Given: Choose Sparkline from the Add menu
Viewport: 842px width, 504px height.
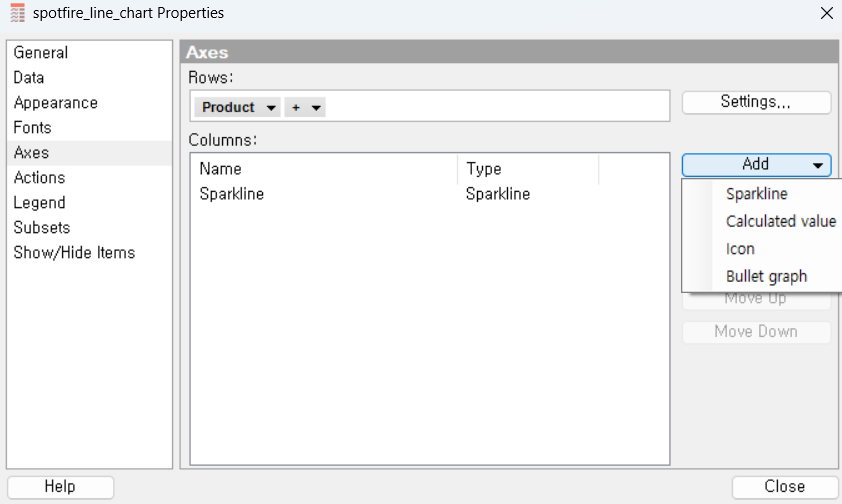Looking at the screenshot, I should click(x=756, y=194).
